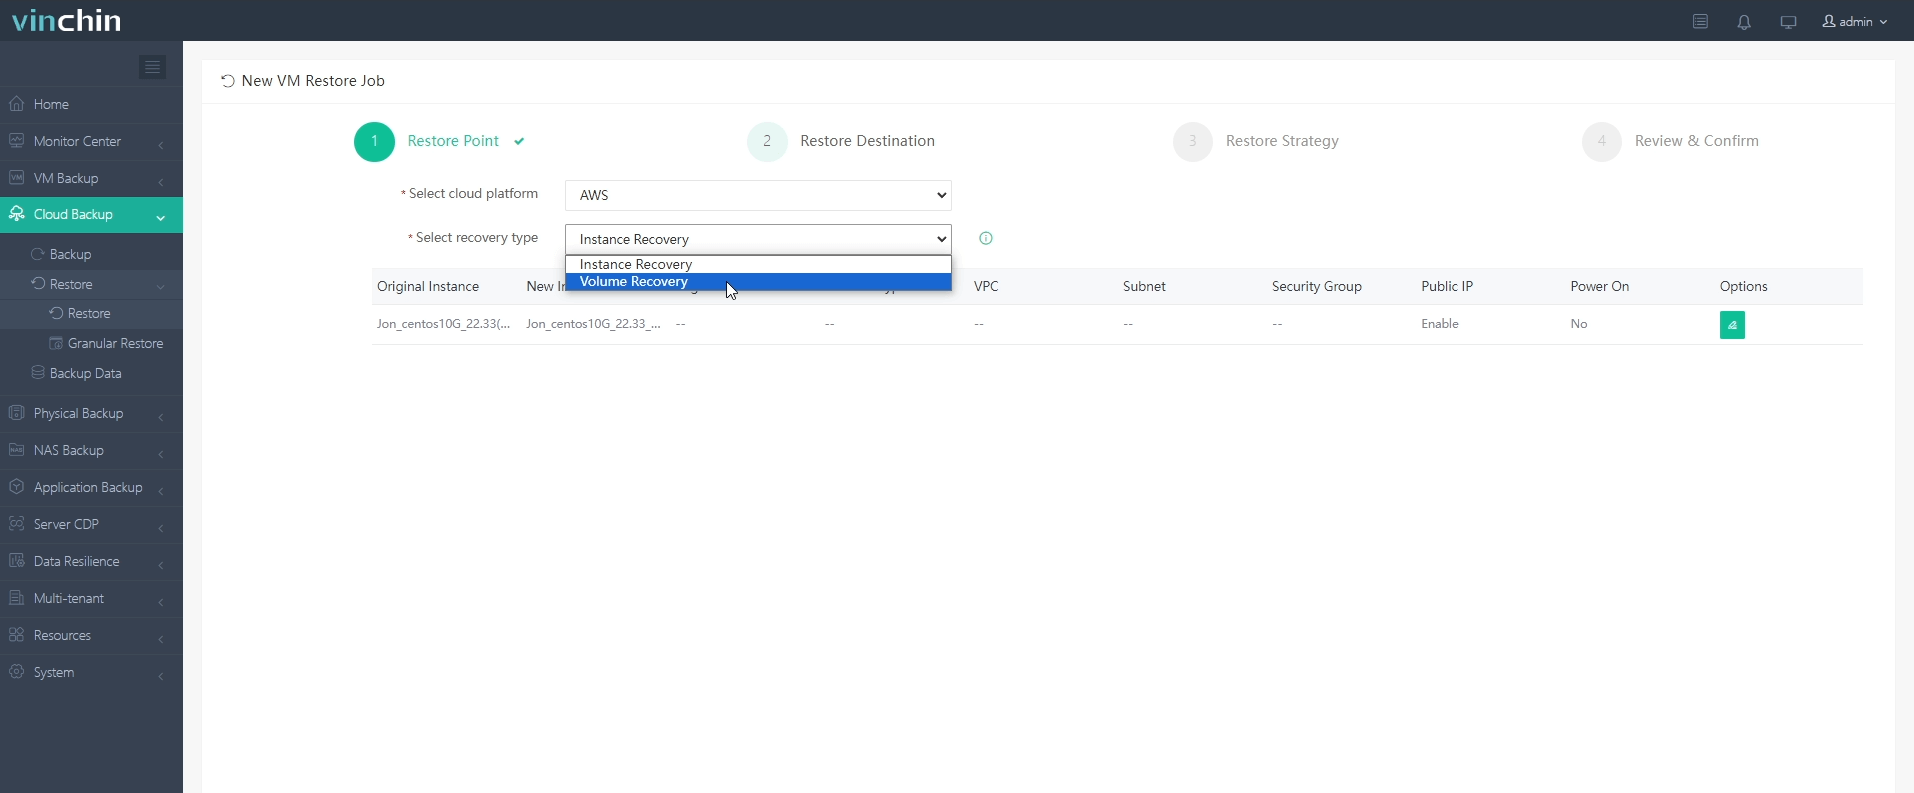Click the green edit button in Options
The image size is (1914, 793).
[x=1732, y=325]
